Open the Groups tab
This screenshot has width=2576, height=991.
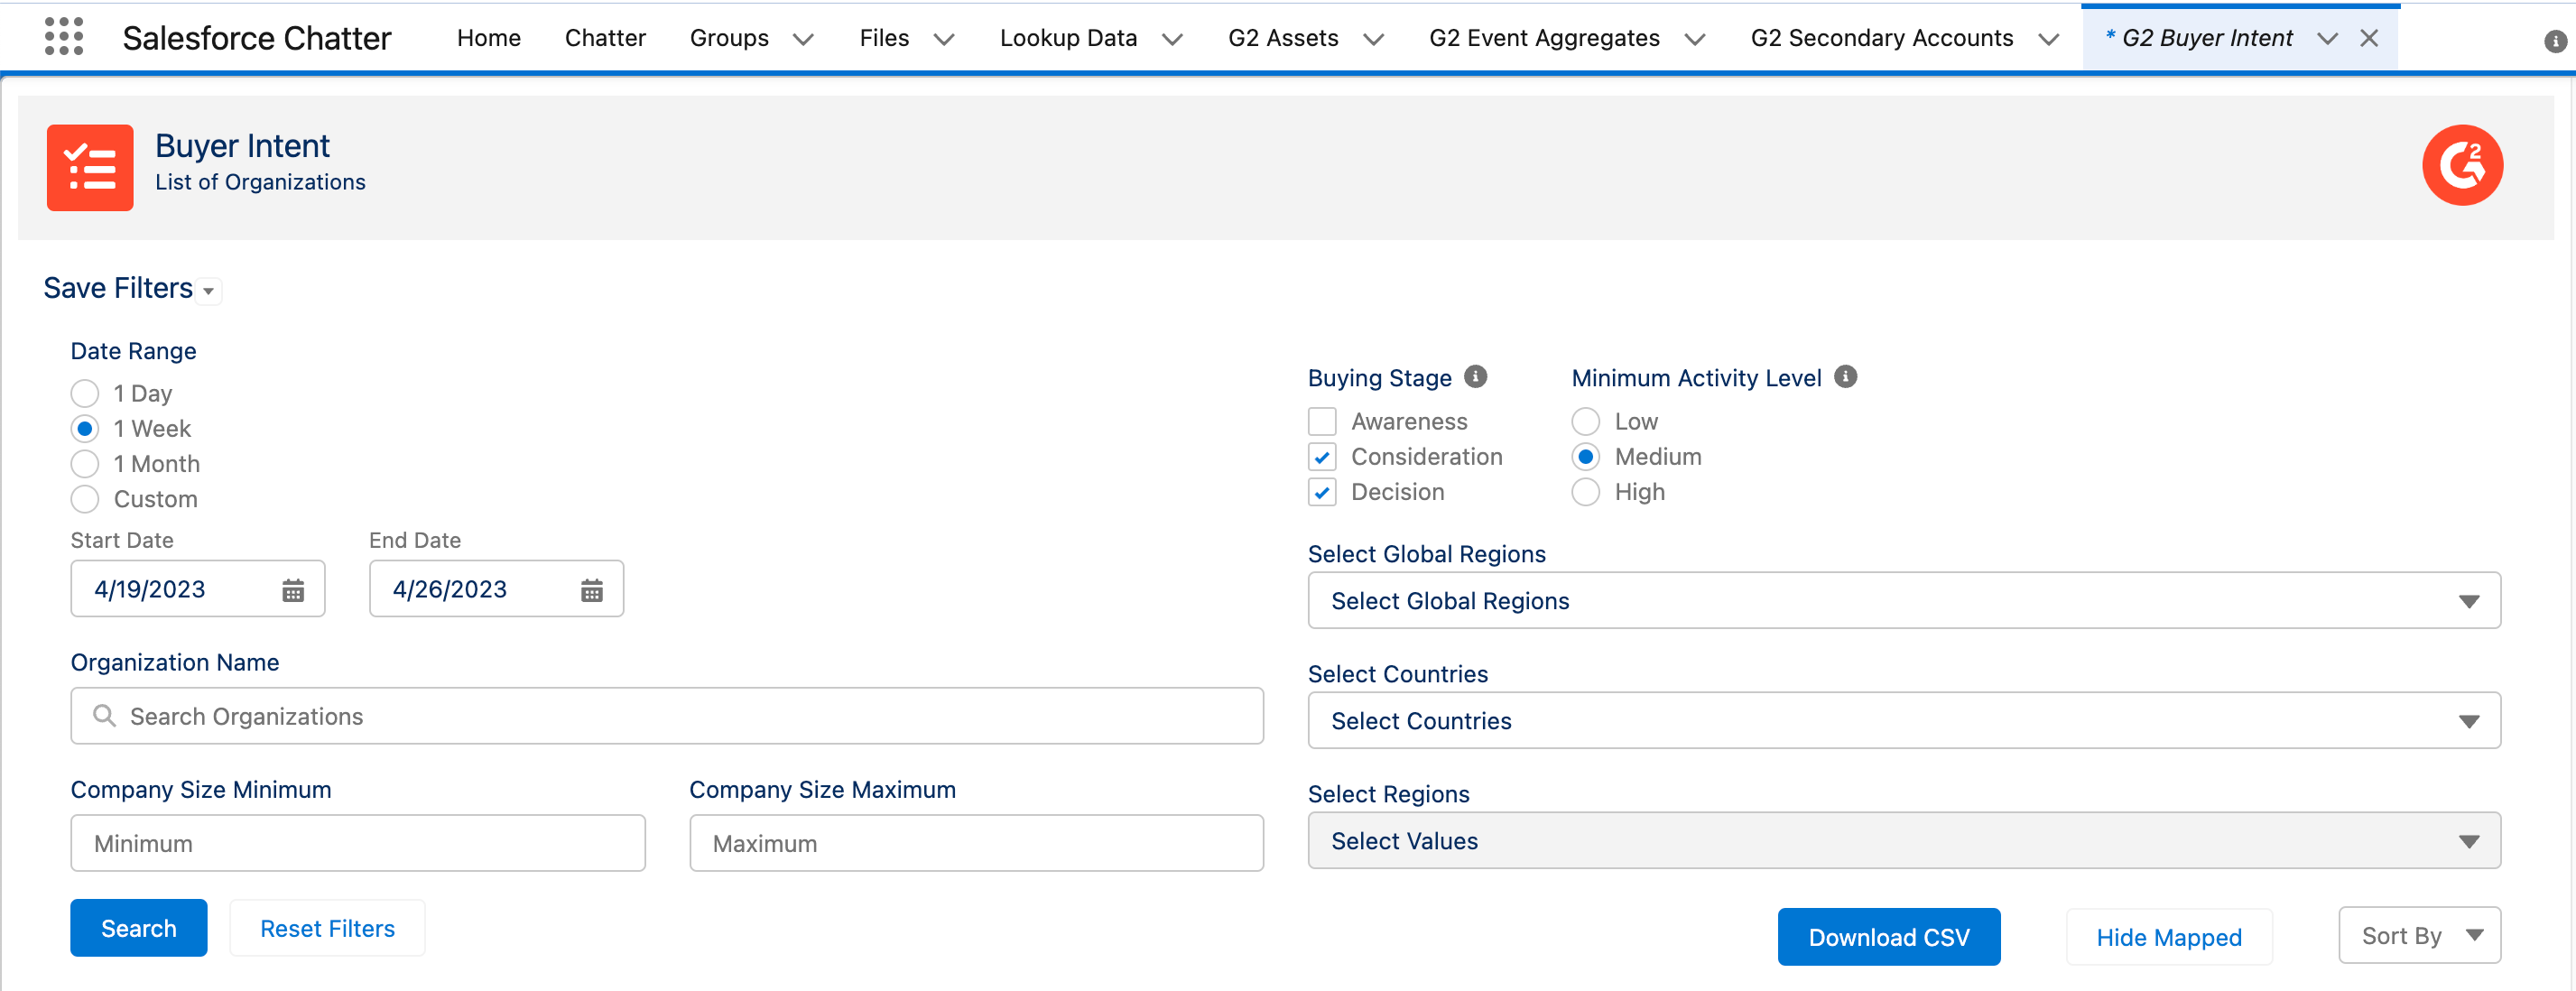(x=729, y=38)
